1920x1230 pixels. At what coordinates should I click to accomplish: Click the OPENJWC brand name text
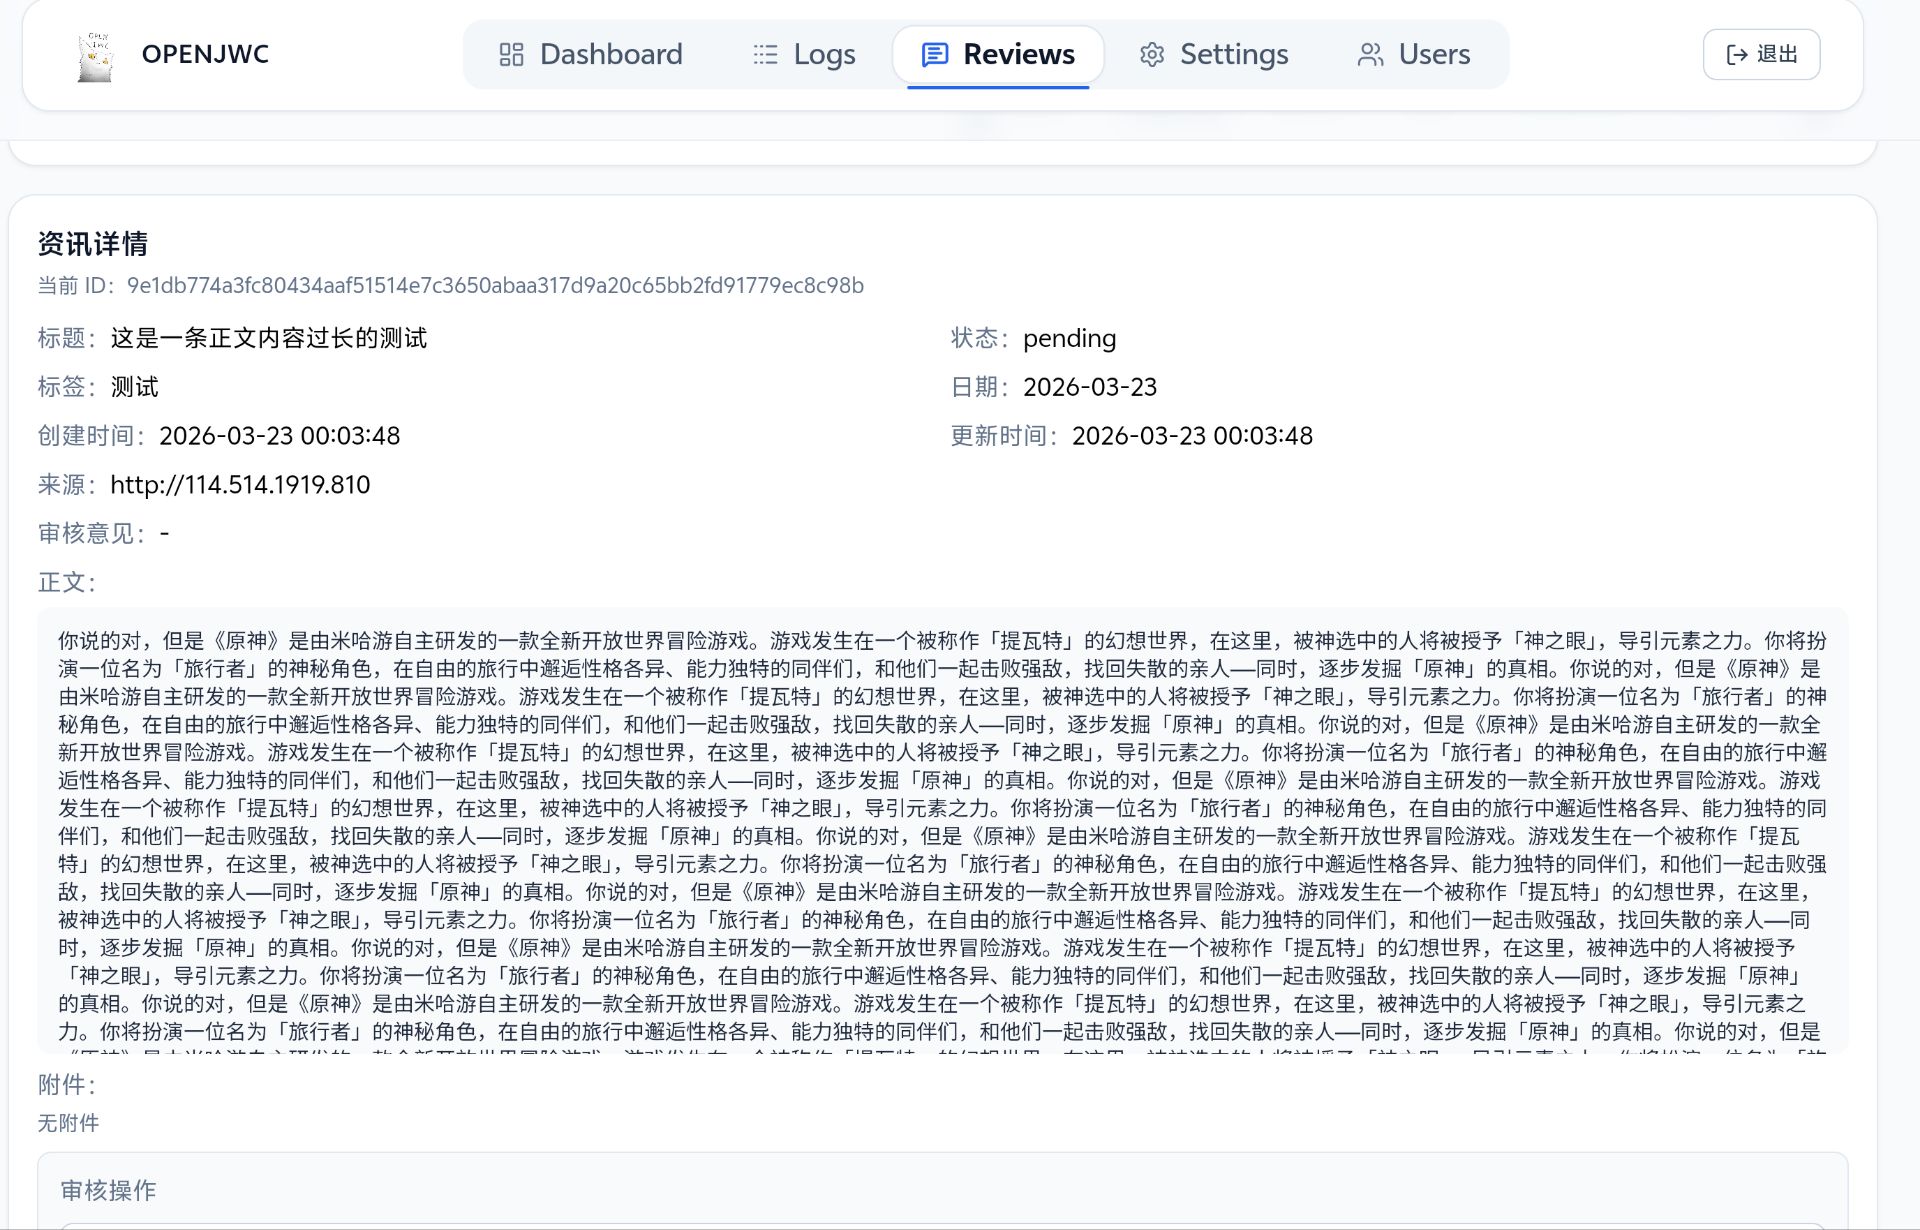(x=205, y=54)
